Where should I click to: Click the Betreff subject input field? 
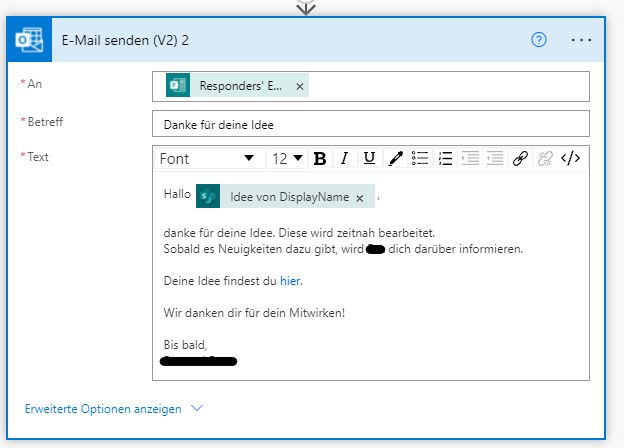[370, 124]
